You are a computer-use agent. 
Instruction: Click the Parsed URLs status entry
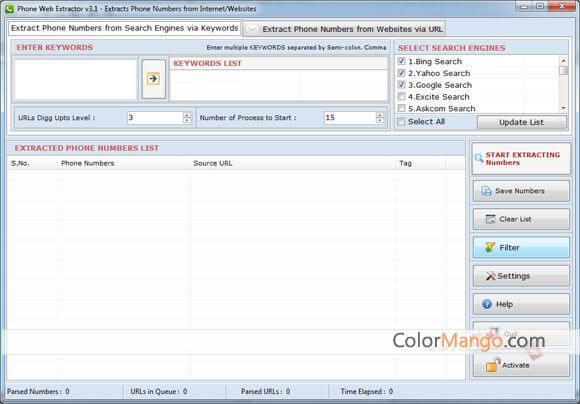(x=265, y=391)
